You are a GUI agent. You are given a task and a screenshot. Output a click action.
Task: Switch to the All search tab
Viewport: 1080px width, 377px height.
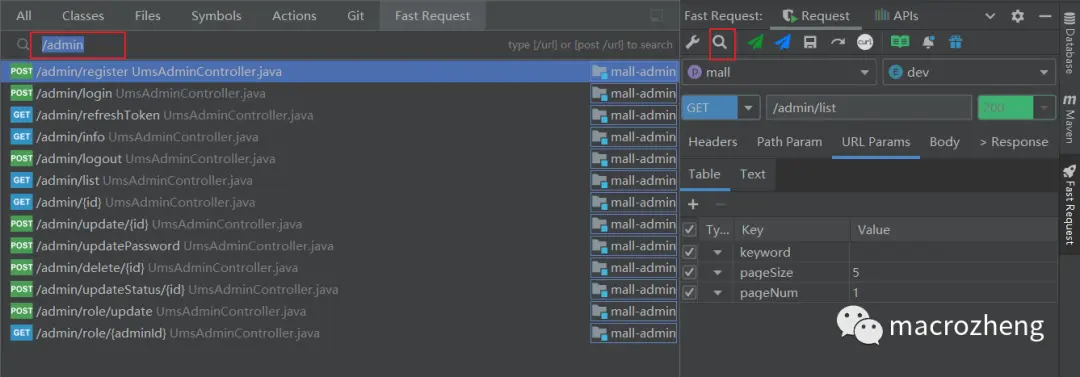pyautogui.click(x=24, y=15)
